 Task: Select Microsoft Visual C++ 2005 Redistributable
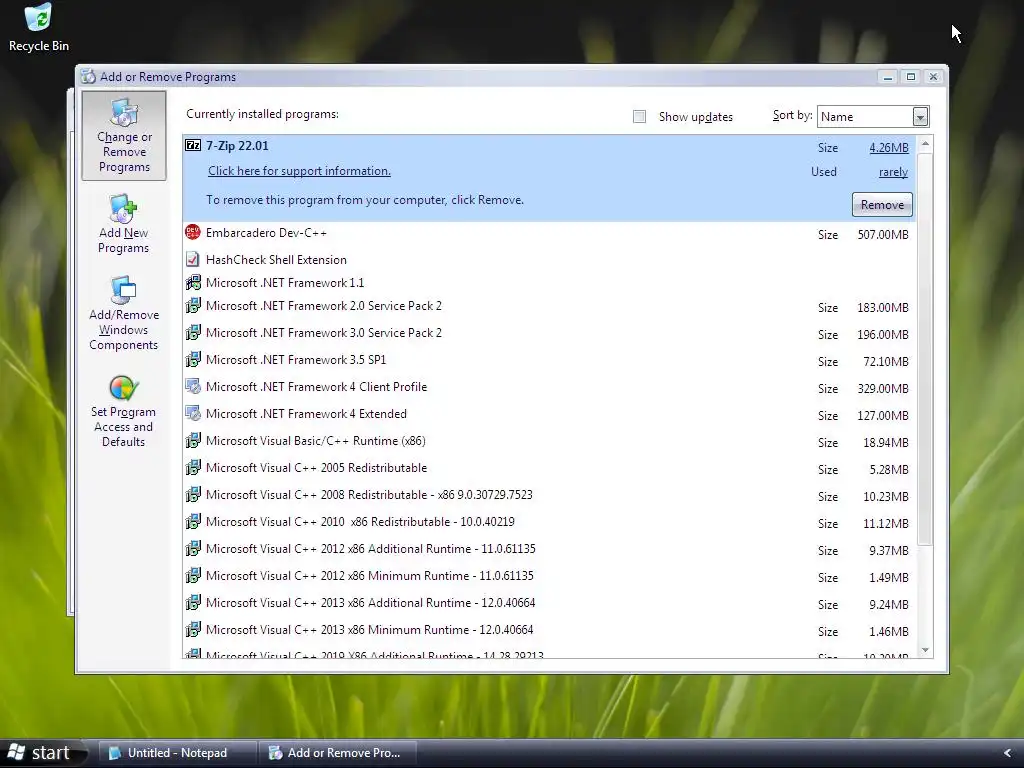point(549,468)
